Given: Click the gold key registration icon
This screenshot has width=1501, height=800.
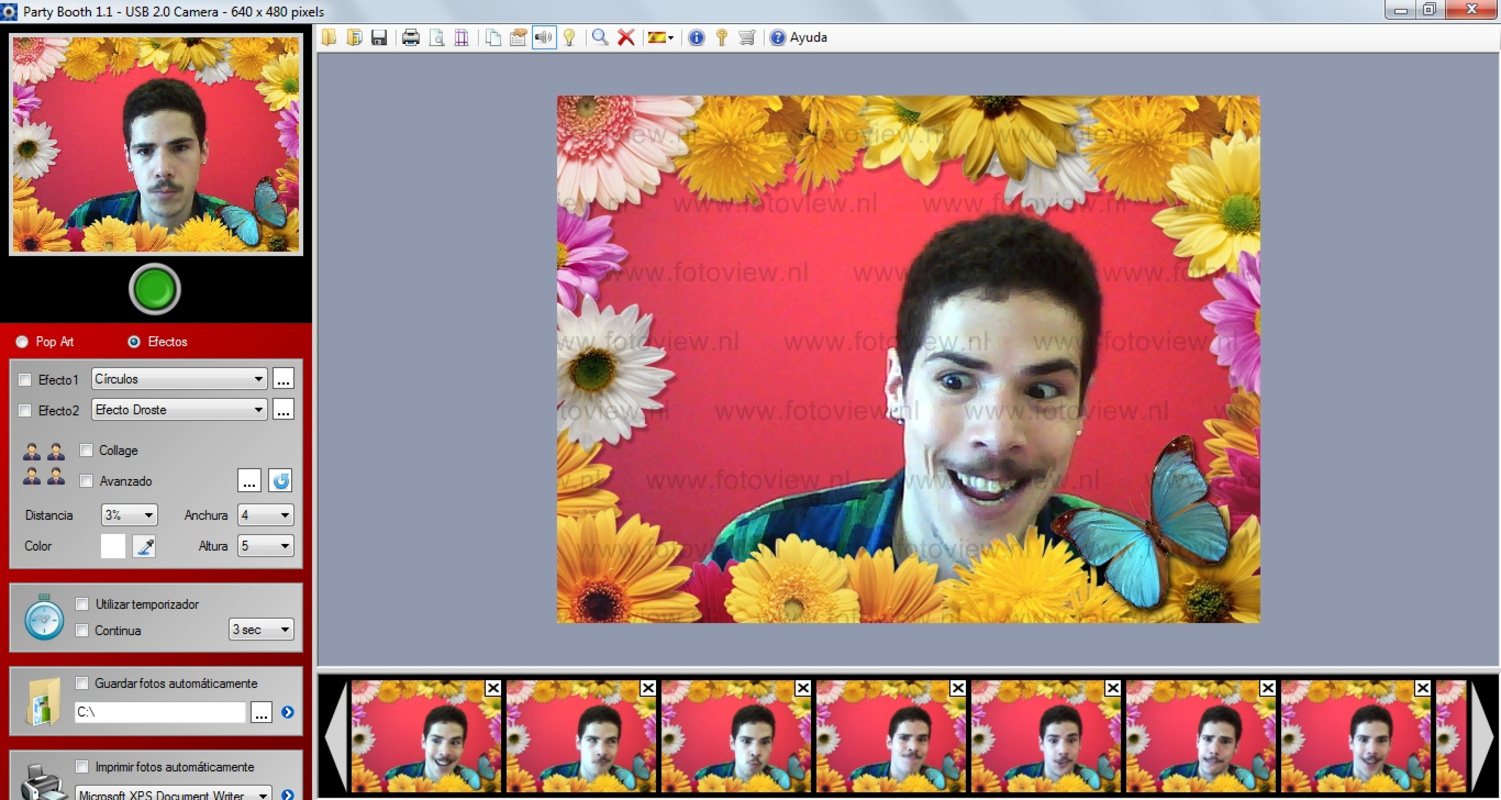Looking at the screenshot, I should coord(721,38).
